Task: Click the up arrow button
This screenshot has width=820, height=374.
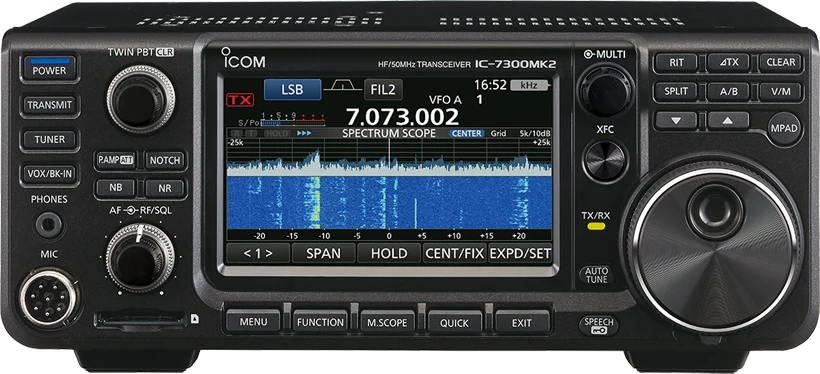Action: click(x=728, y=120)
